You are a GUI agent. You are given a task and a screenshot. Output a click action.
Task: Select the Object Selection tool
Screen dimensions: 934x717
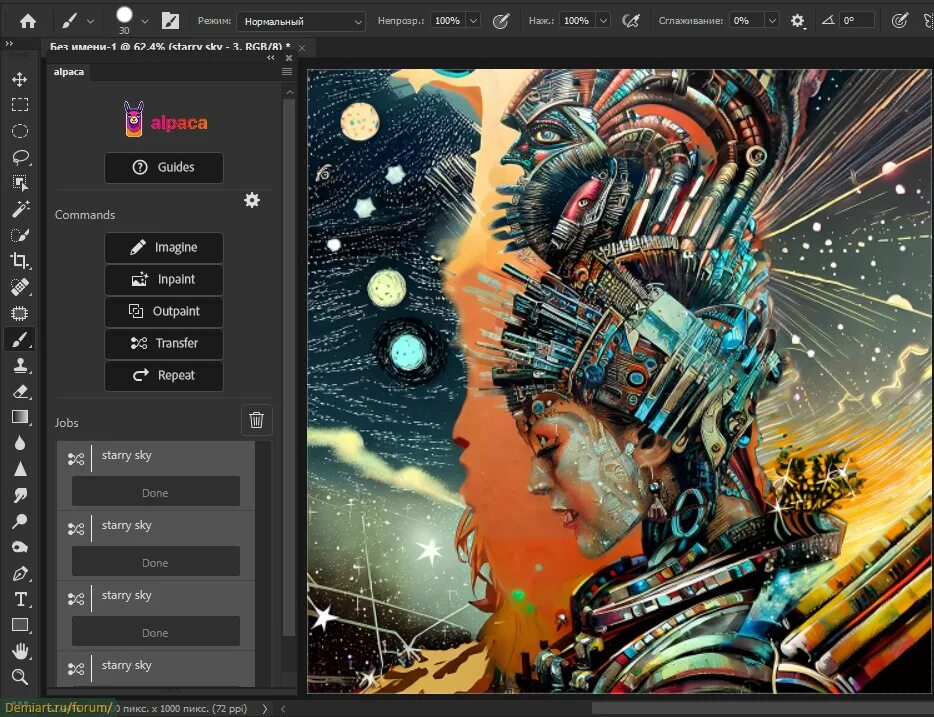click(x=20, y=183)
